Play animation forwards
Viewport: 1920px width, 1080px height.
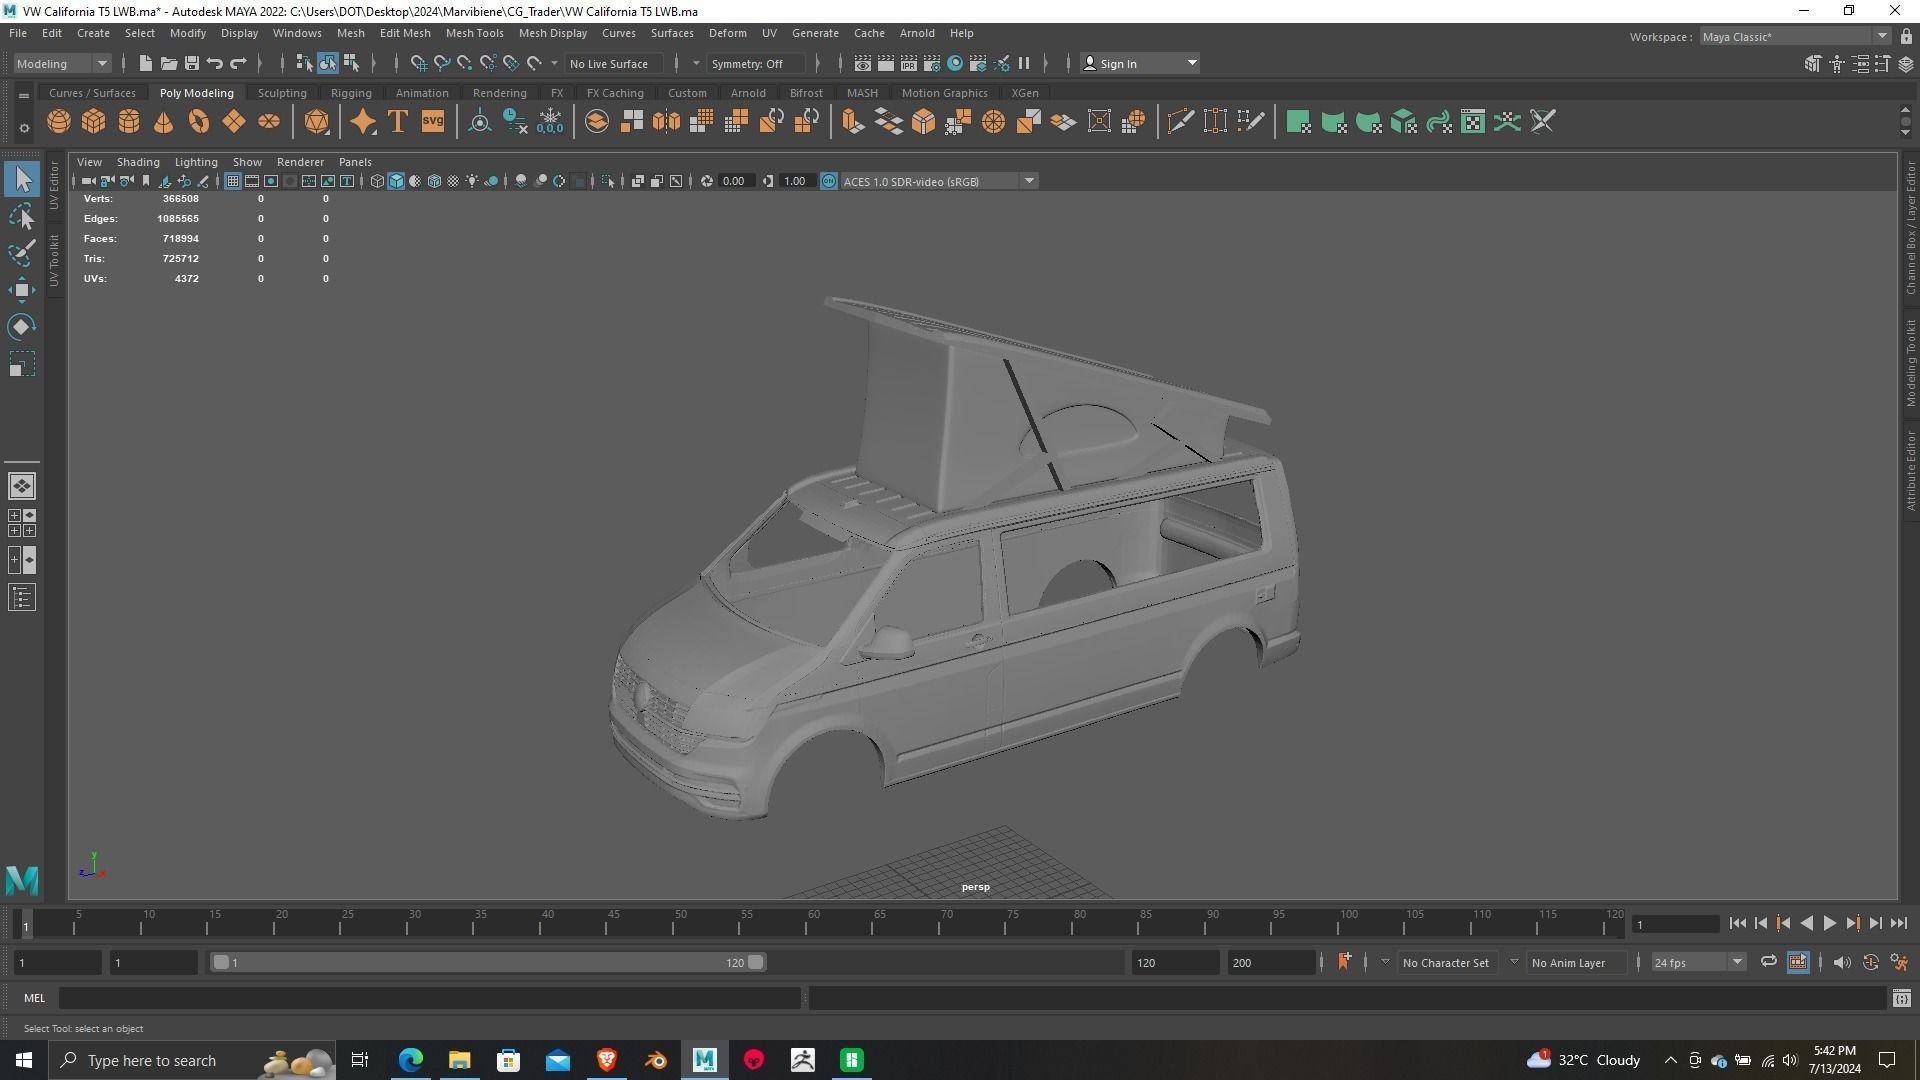[x=1830, y=924]
